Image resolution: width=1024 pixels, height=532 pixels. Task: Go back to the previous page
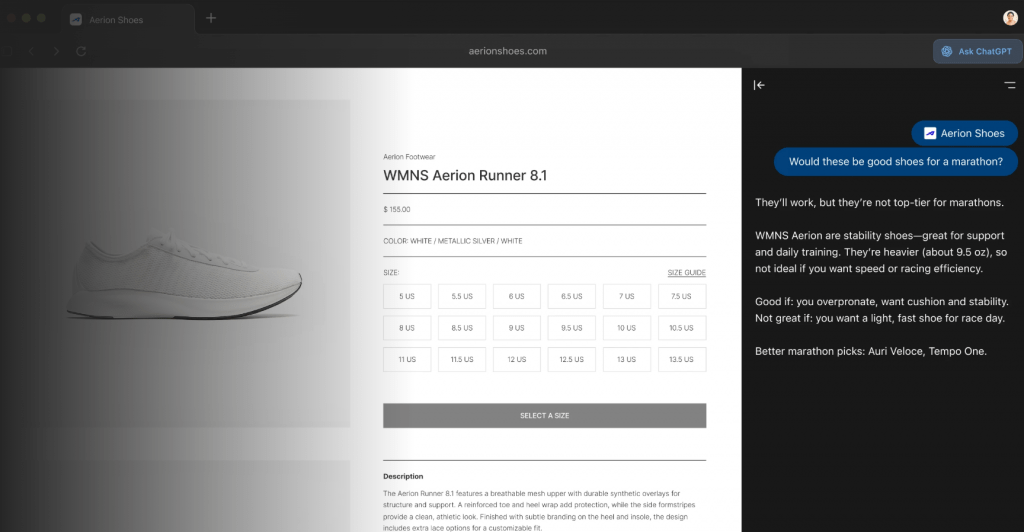(32, 51)
